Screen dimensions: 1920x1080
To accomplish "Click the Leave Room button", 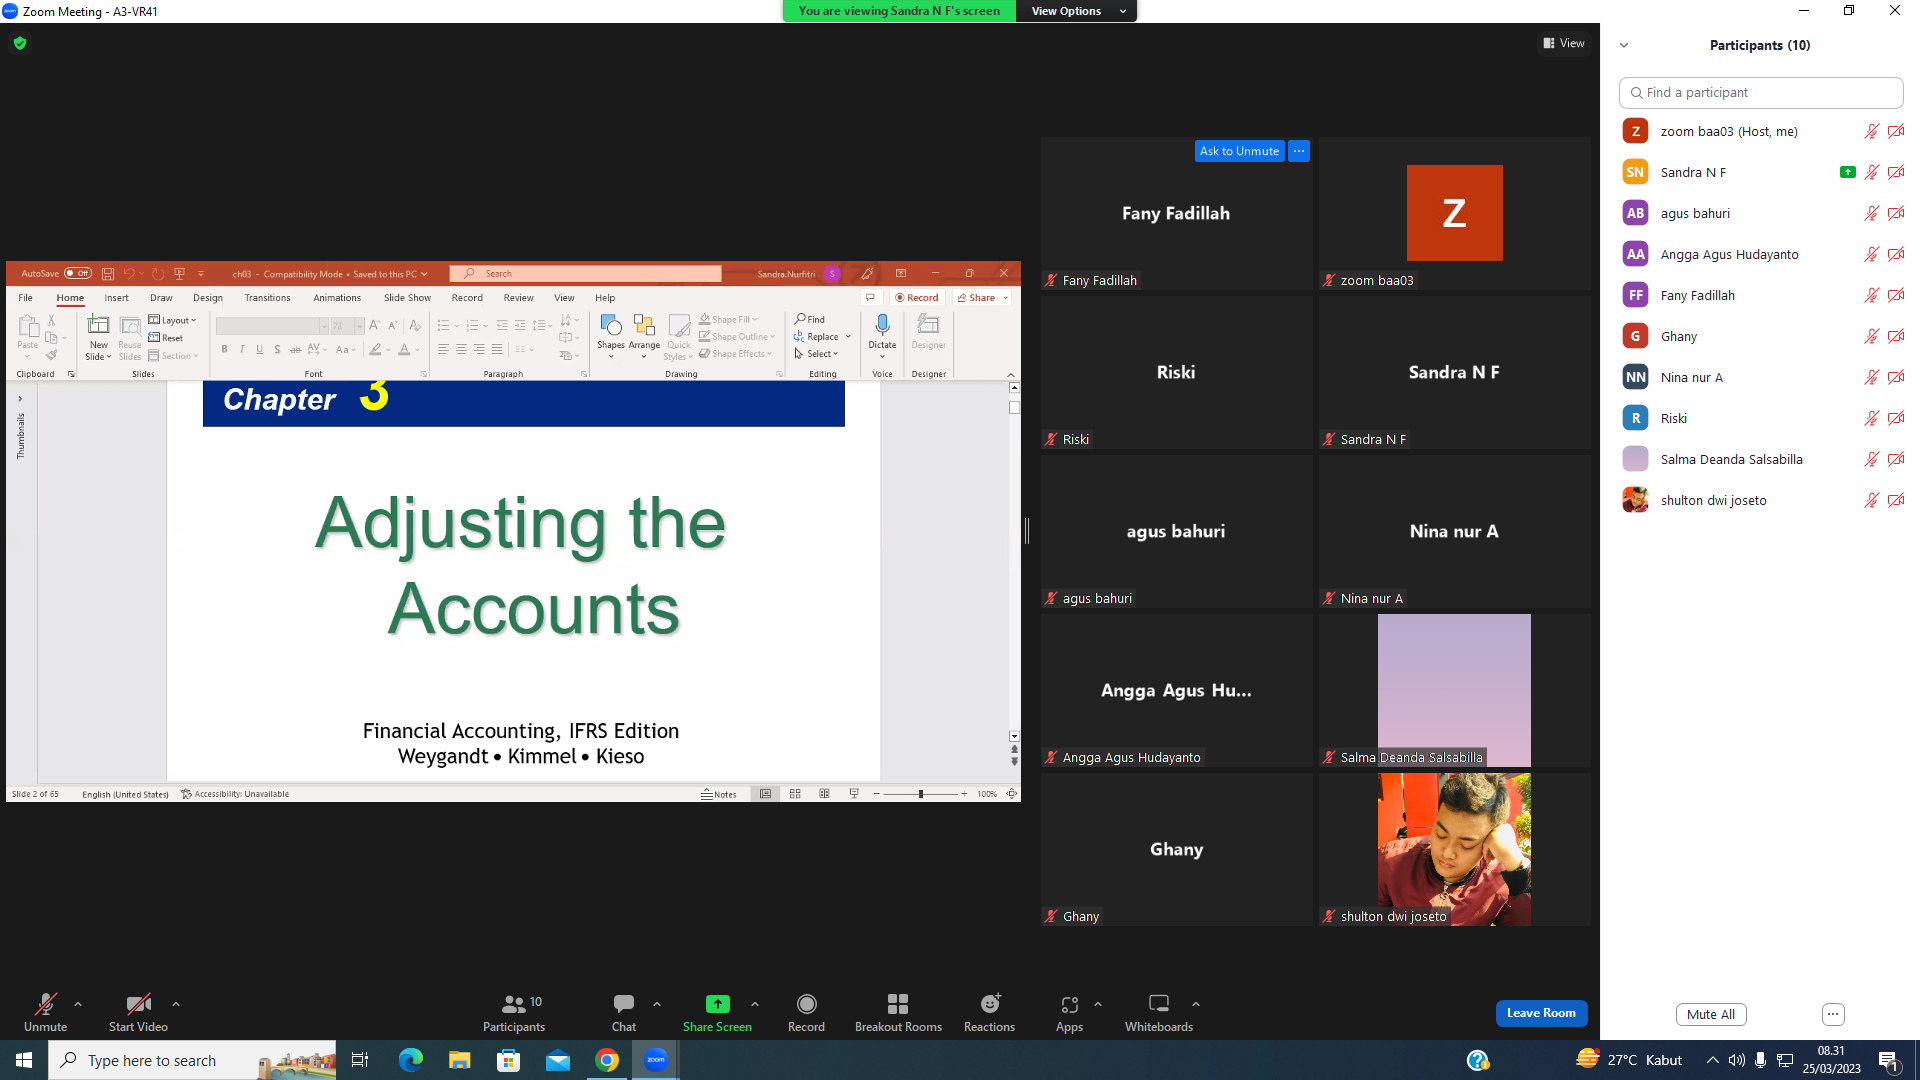I will (x=1541, y=1013).
